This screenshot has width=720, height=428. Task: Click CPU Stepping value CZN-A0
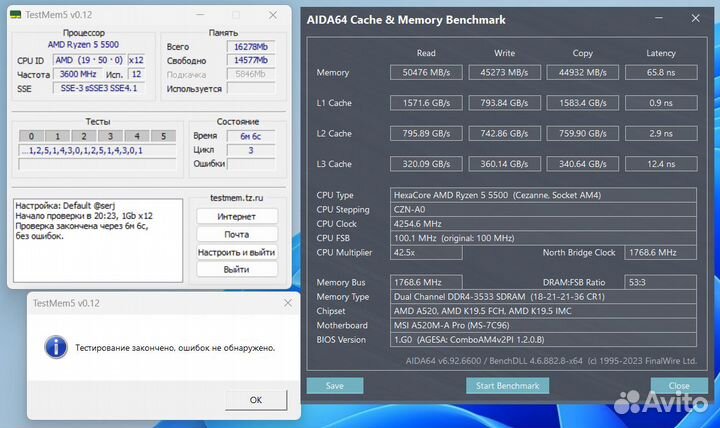coord(543,209)
